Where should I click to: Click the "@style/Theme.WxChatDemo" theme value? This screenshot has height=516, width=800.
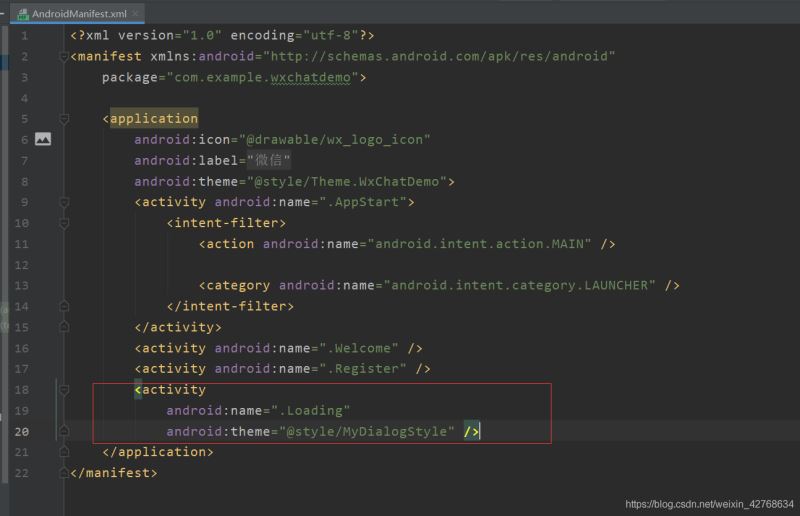coord(346,182)
